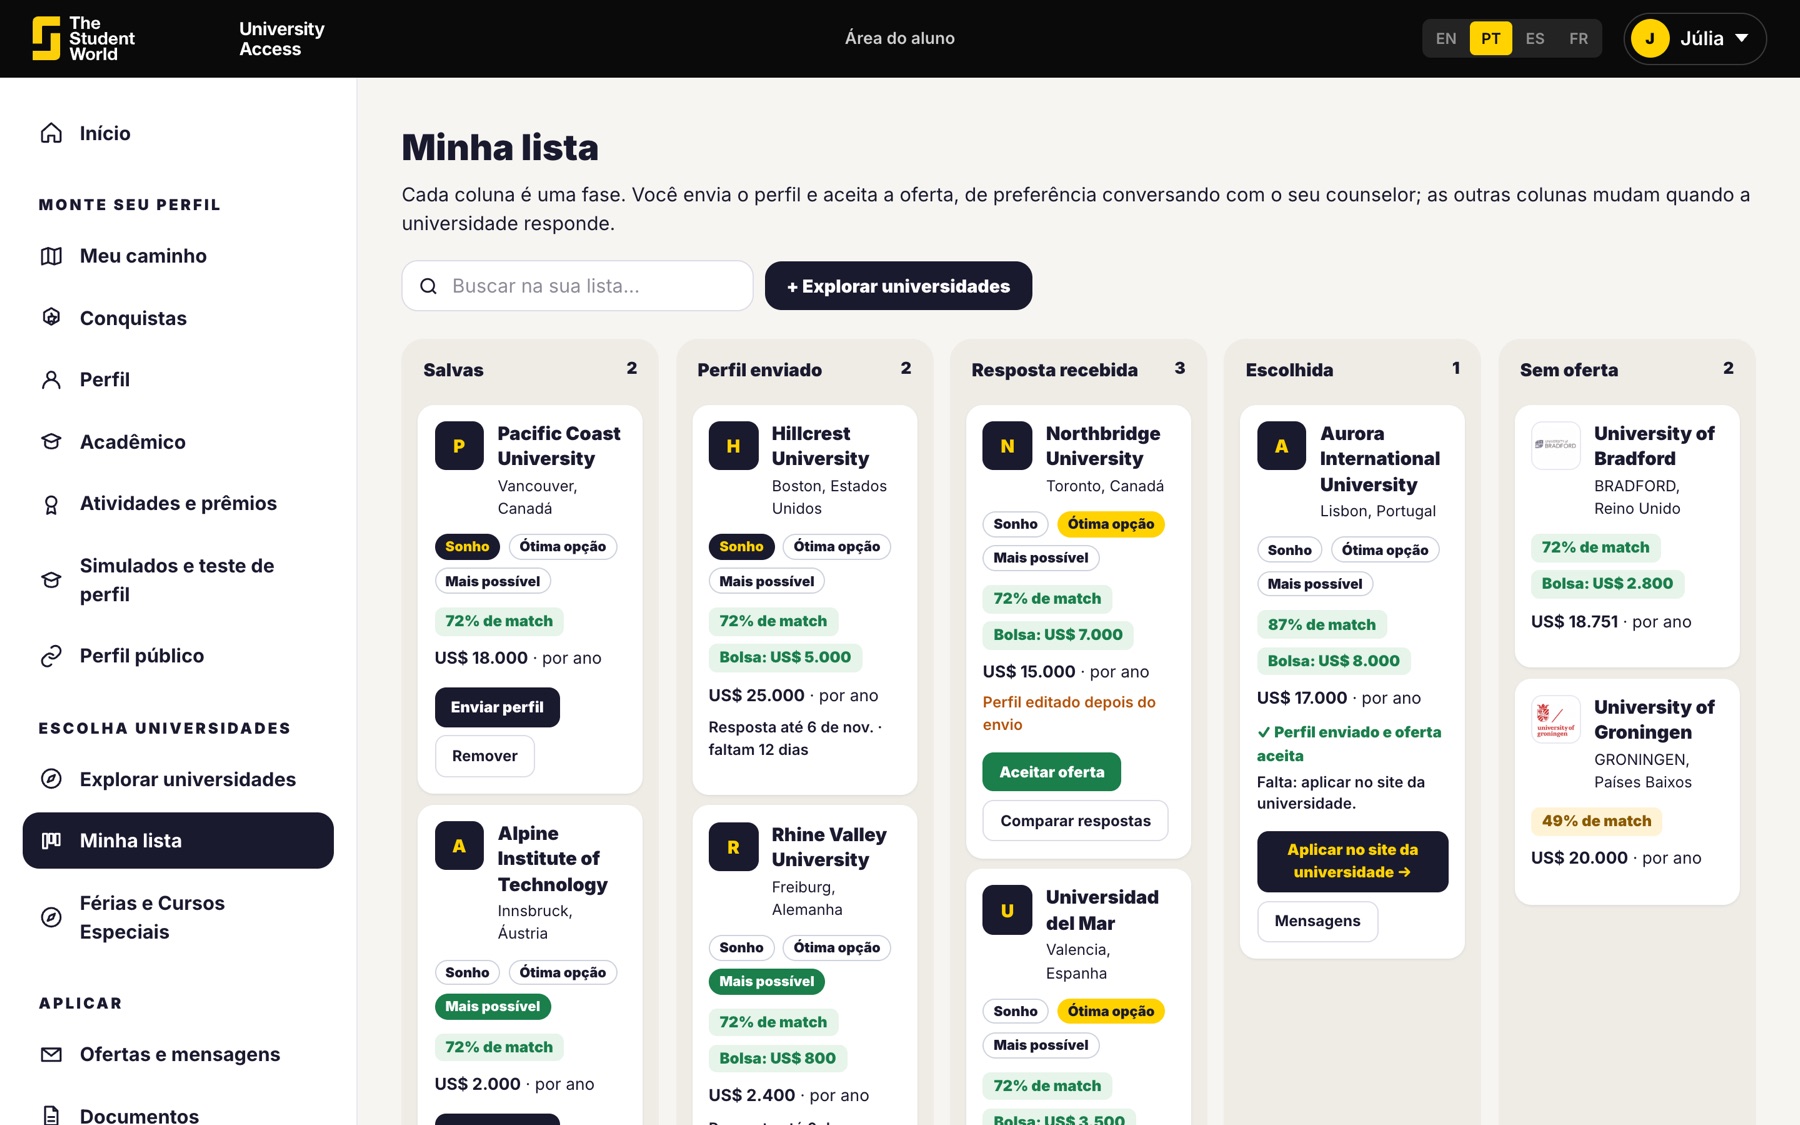Click Alpine Institute of Technology A logo
1800x1125 pixels.
[x=459, y=846]
